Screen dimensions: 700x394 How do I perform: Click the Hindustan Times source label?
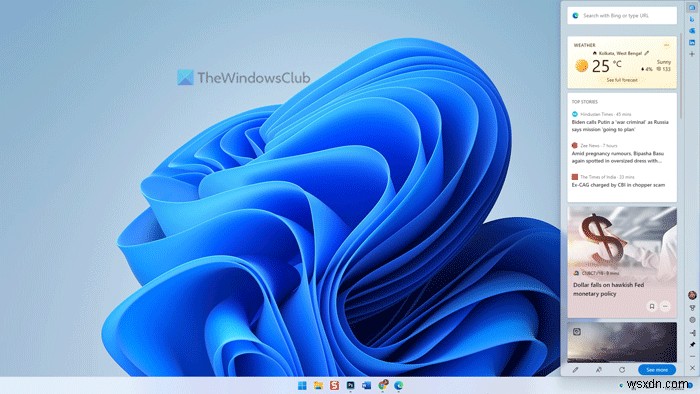[x=596, y=114]
